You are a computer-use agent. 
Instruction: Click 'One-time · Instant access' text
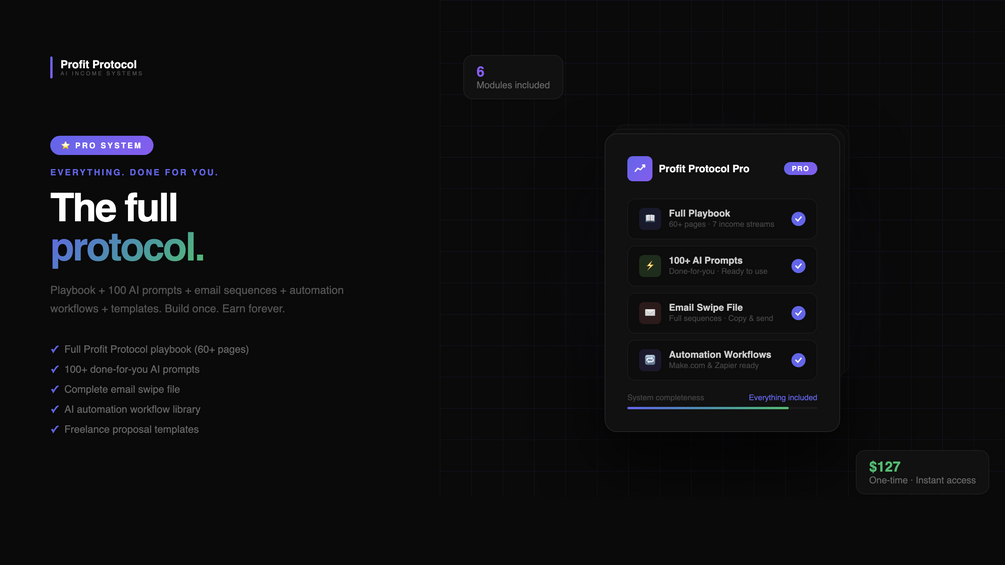[922, 480]
